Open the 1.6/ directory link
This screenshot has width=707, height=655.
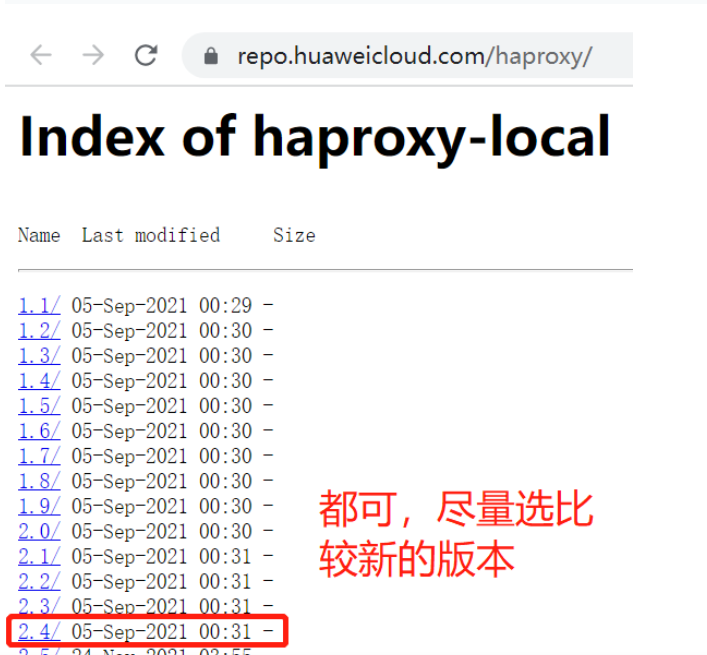tap(39, 431)
